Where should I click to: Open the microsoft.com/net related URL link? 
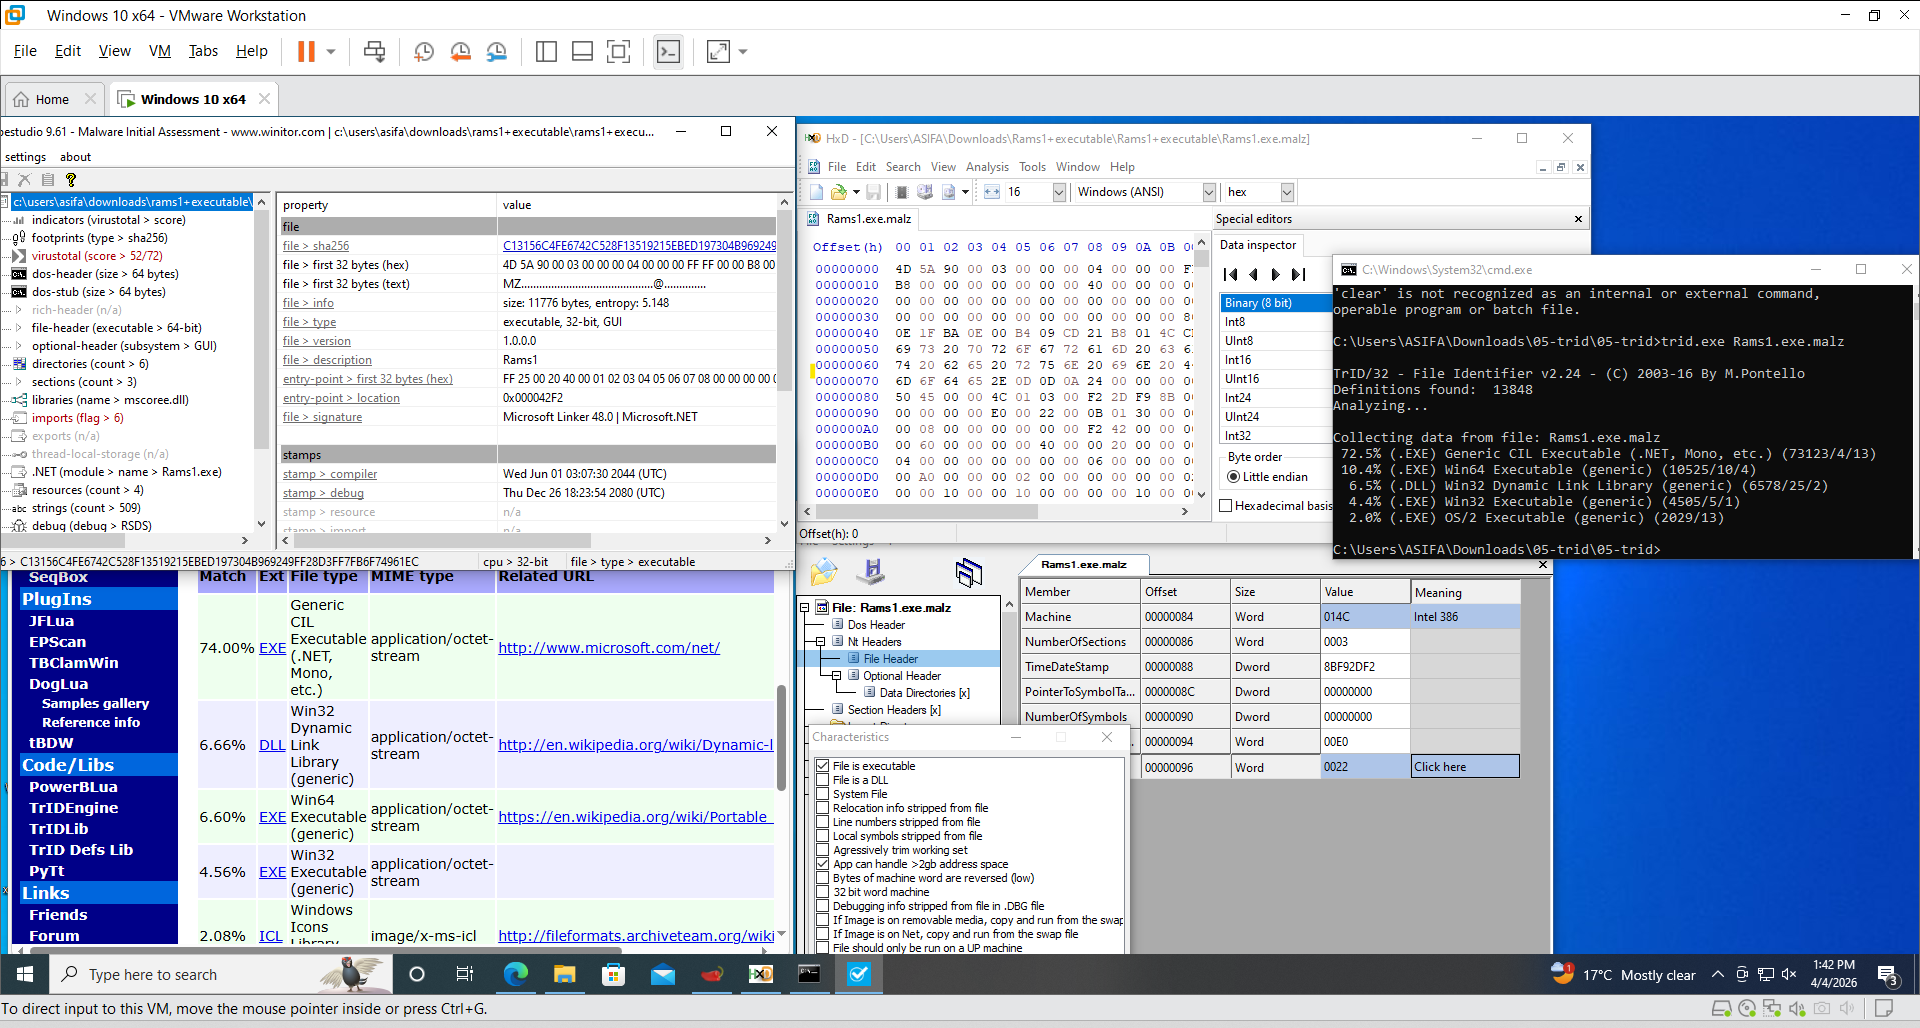pos(608,648)
